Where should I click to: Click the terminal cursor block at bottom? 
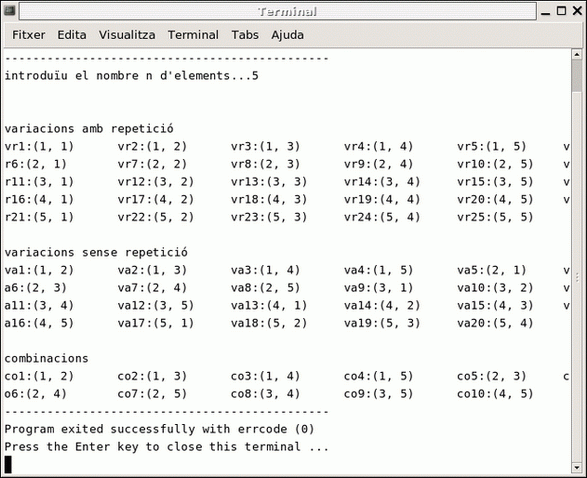point(8,465)
